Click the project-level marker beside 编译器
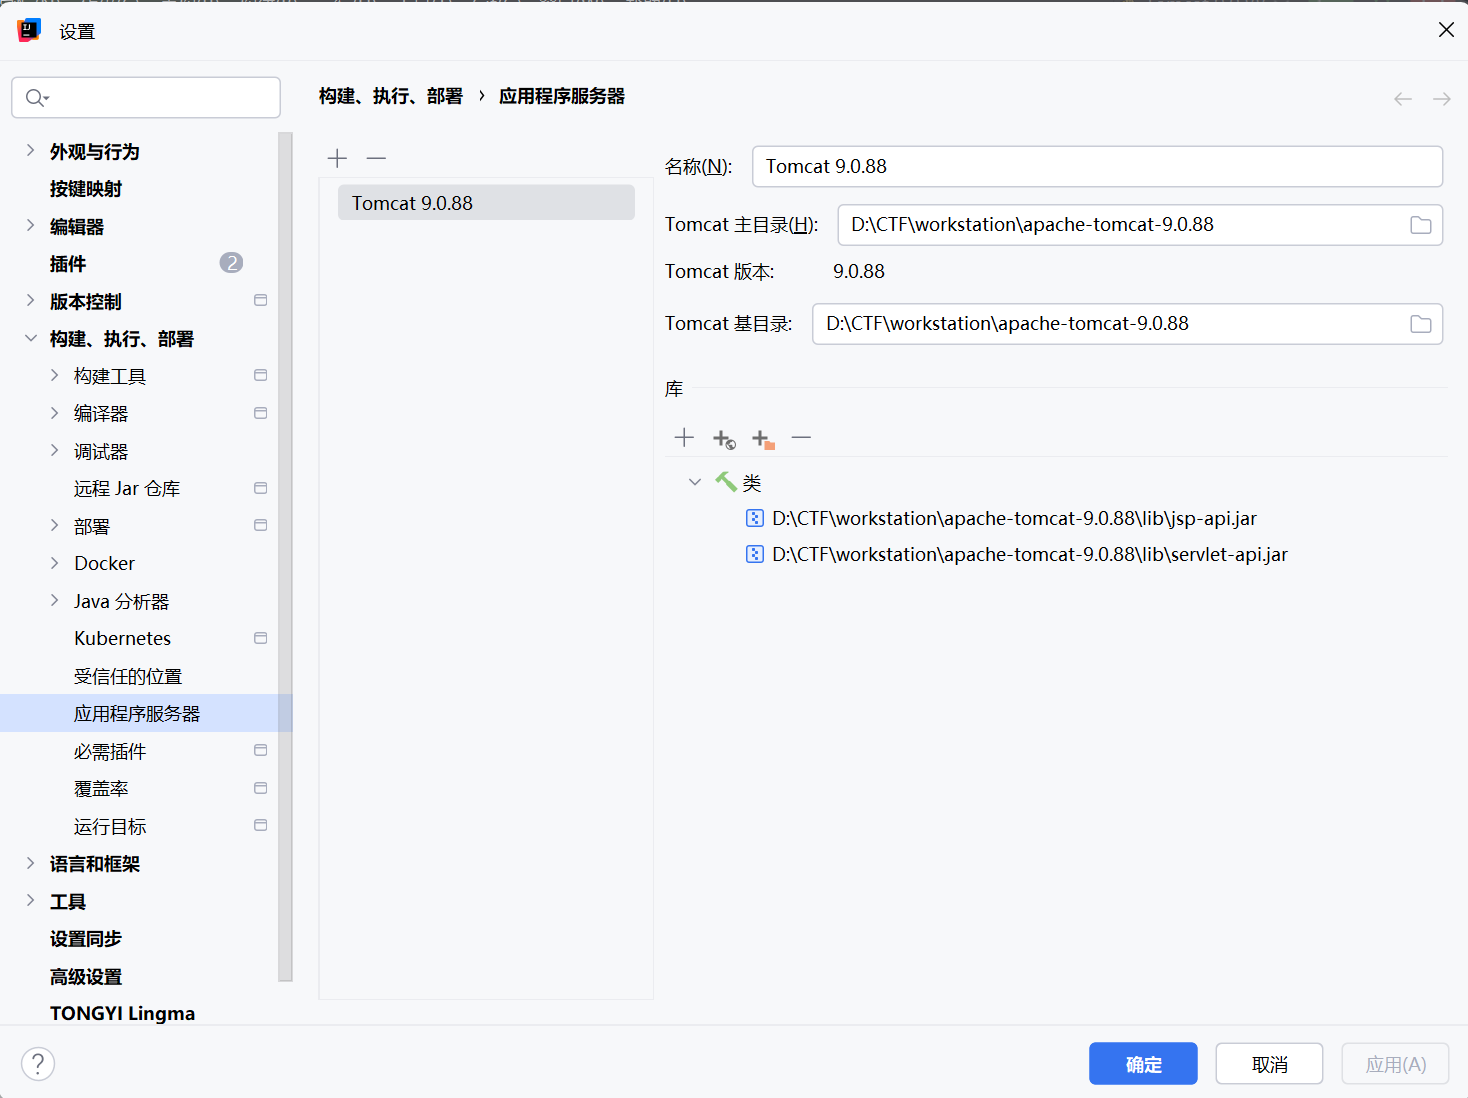Screen dimensions: 1468x1098 pyautogui.click(x=261, y=413)
